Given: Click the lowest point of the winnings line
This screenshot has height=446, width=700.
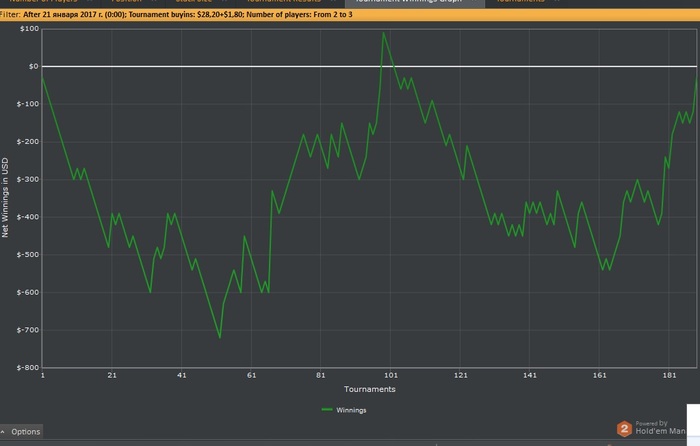Looking at the screenshot, I should pos(220,338).
